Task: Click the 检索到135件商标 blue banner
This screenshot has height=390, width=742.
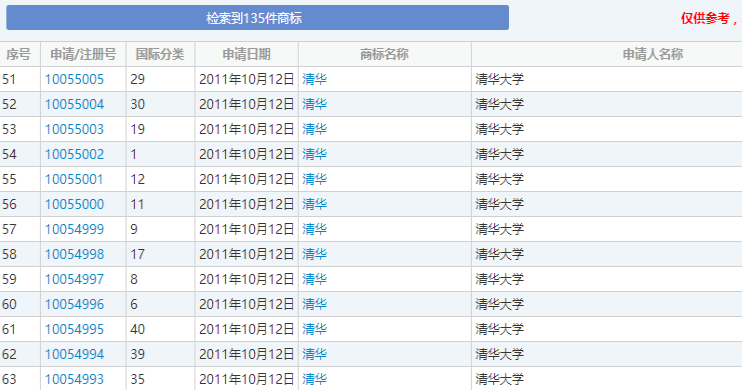Action: point(257,18)
